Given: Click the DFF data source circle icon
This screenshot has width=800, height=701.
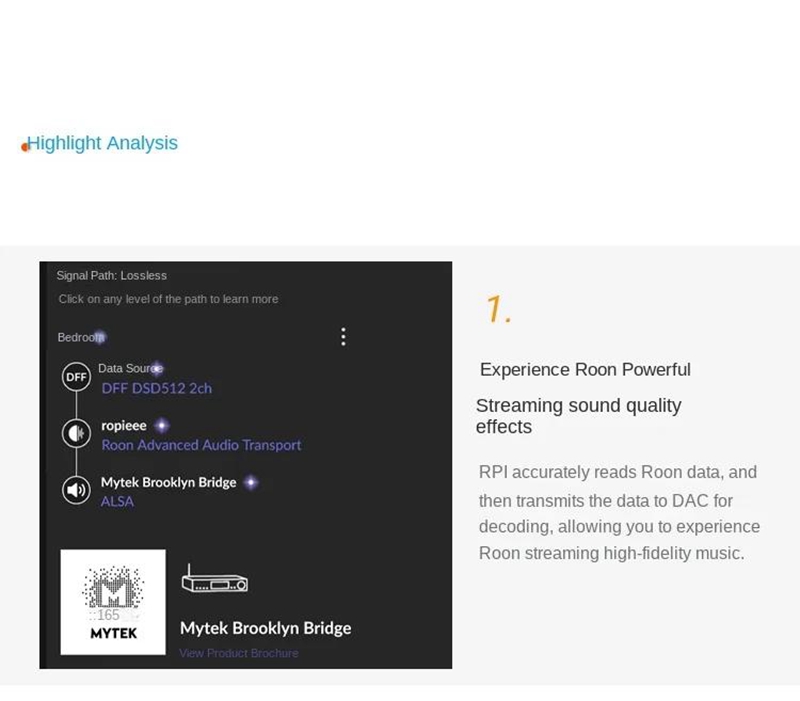Looking at the screenshot, I should pos(77,377).
